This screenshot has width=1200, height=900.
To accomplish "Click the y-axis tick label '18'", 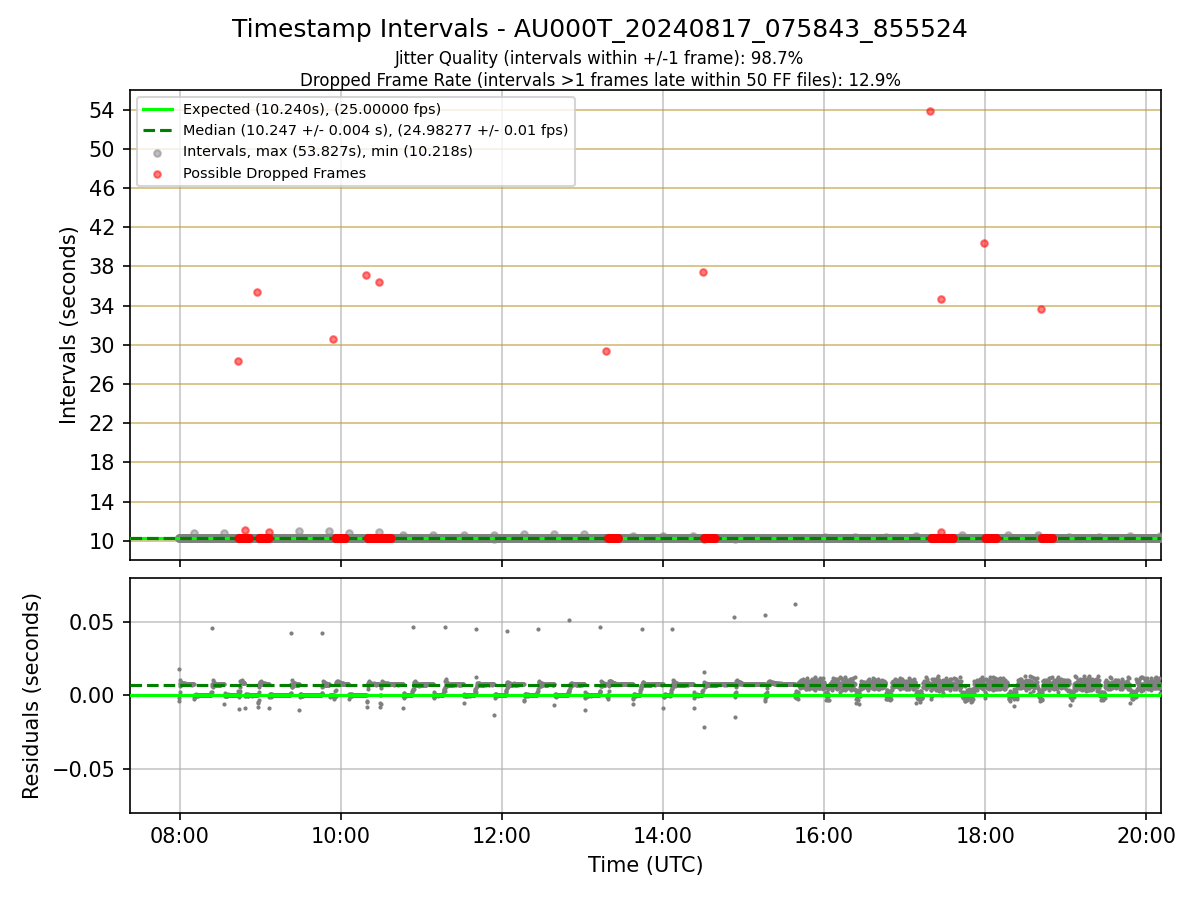I will (103, 462).
